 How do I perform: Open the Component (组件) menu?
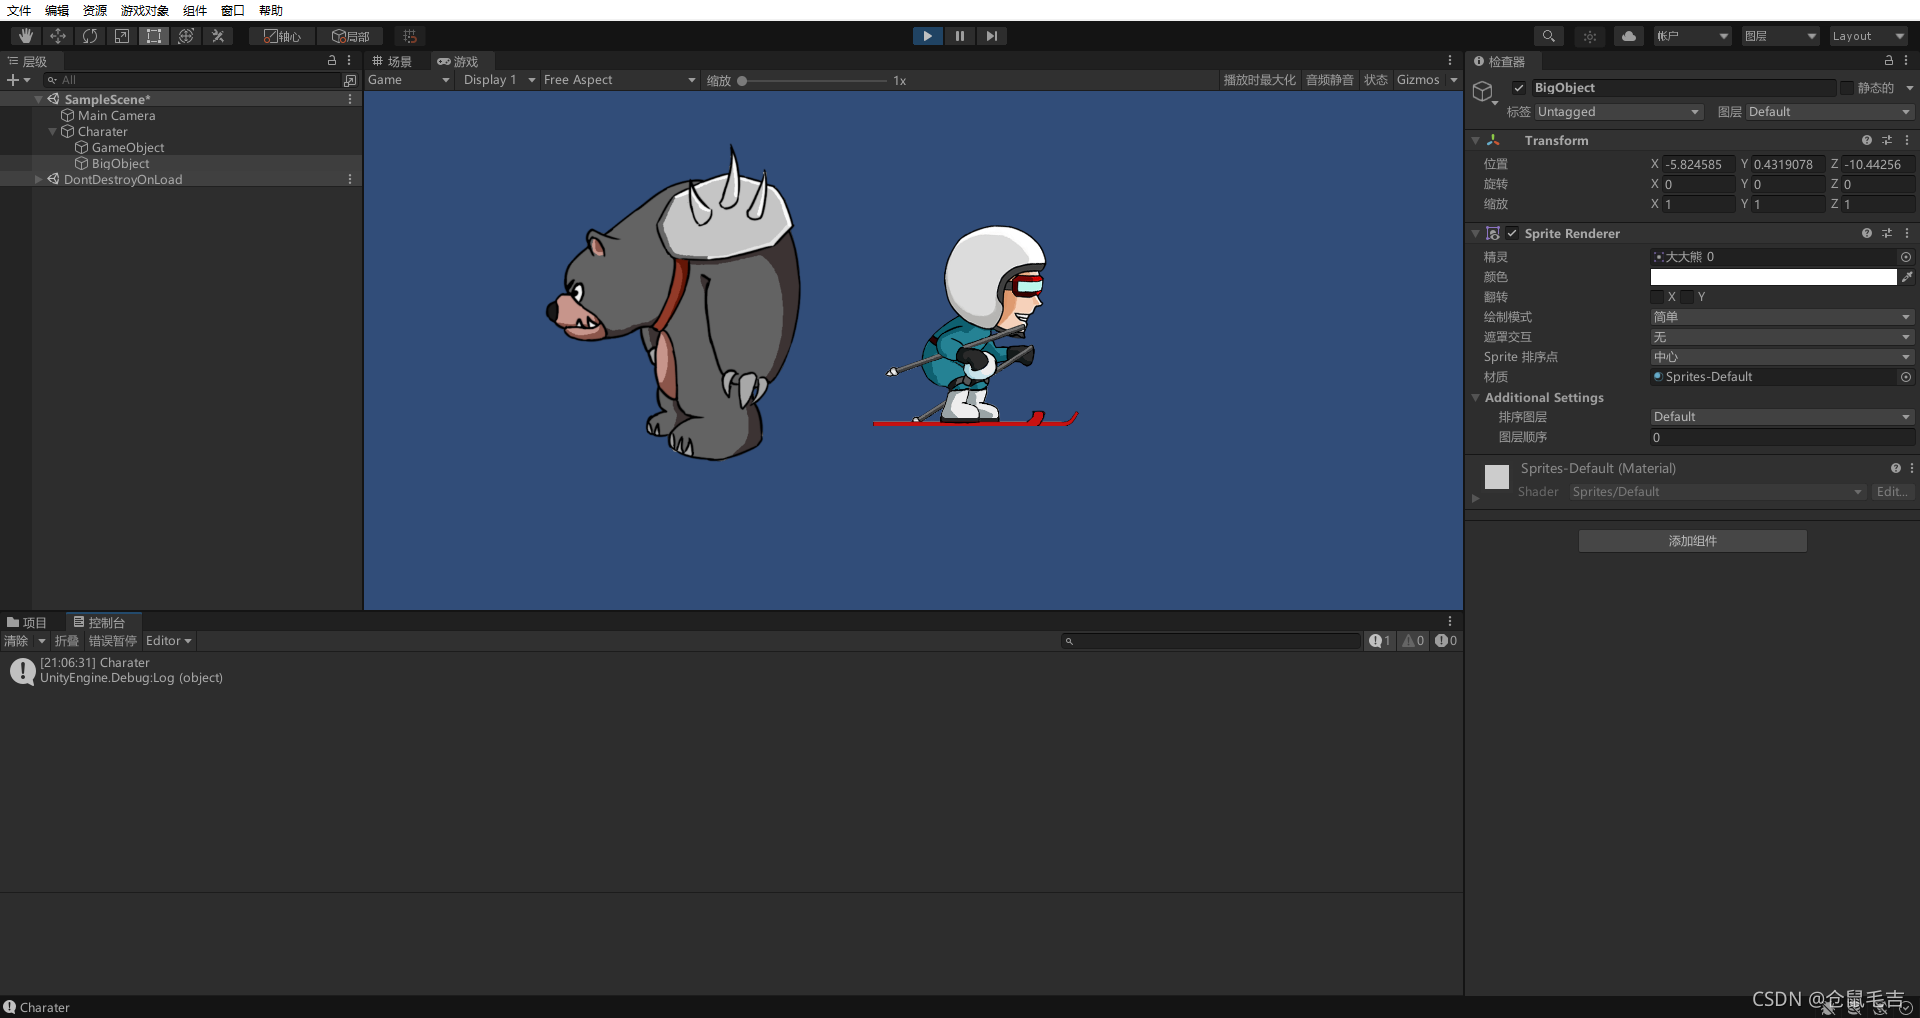pos(195,10)
